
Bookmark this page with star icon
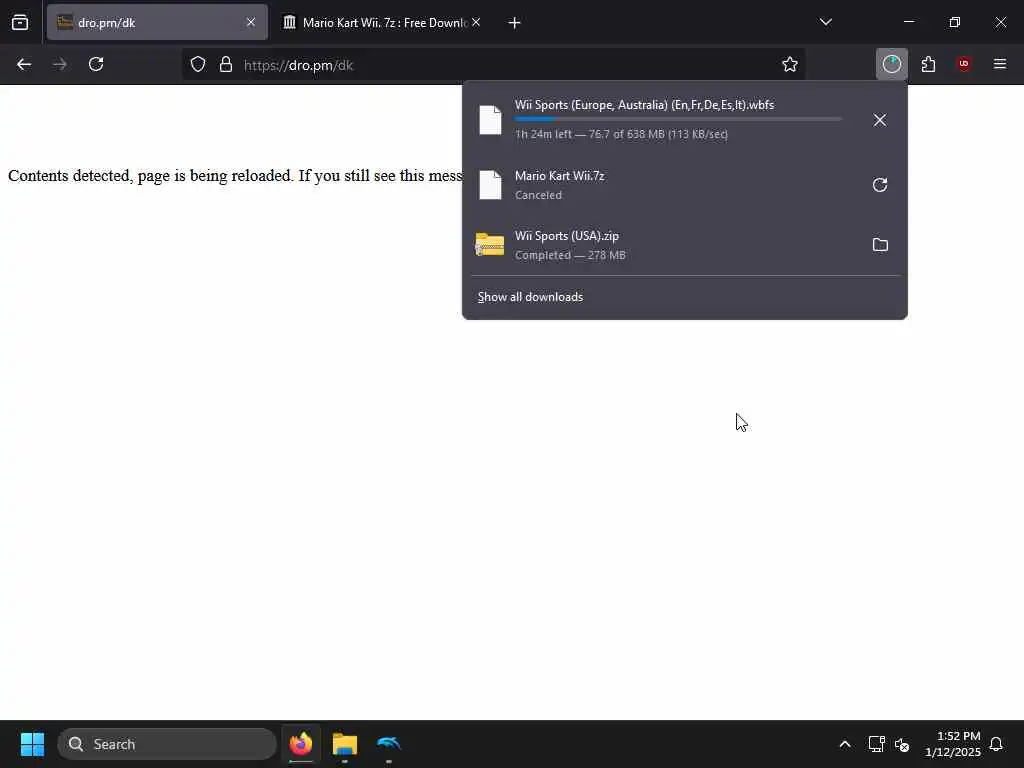[x=790, y=65]
